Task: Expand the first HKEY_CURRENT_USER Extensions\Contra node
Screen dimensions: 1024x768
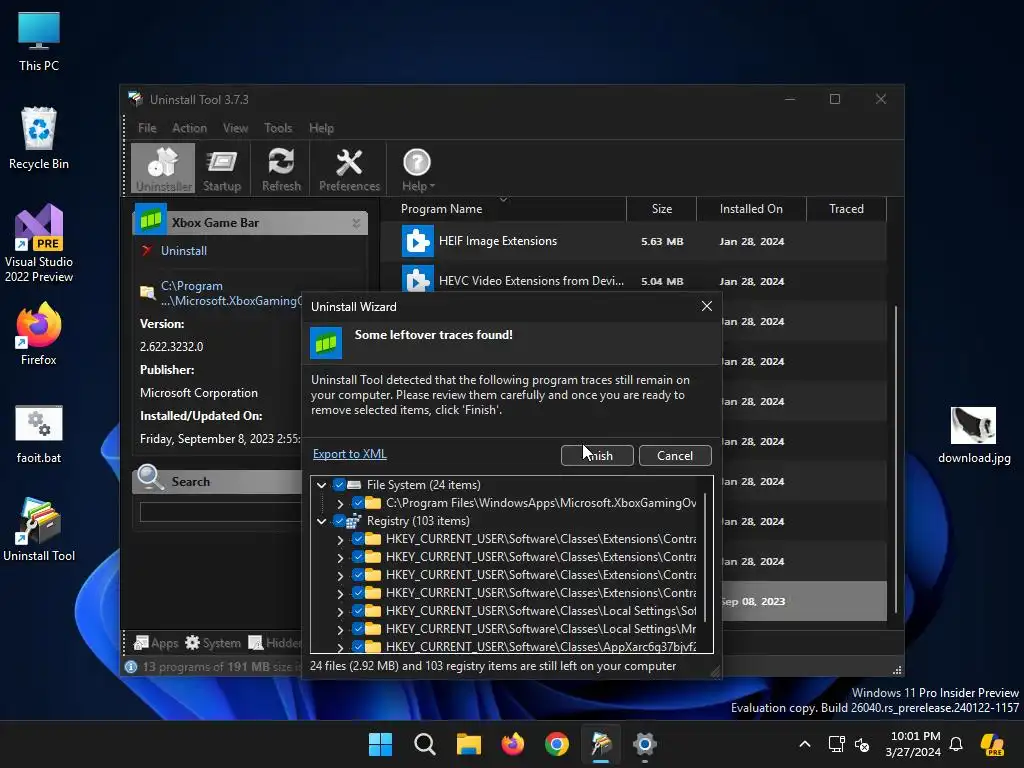Action: (340, 539)
